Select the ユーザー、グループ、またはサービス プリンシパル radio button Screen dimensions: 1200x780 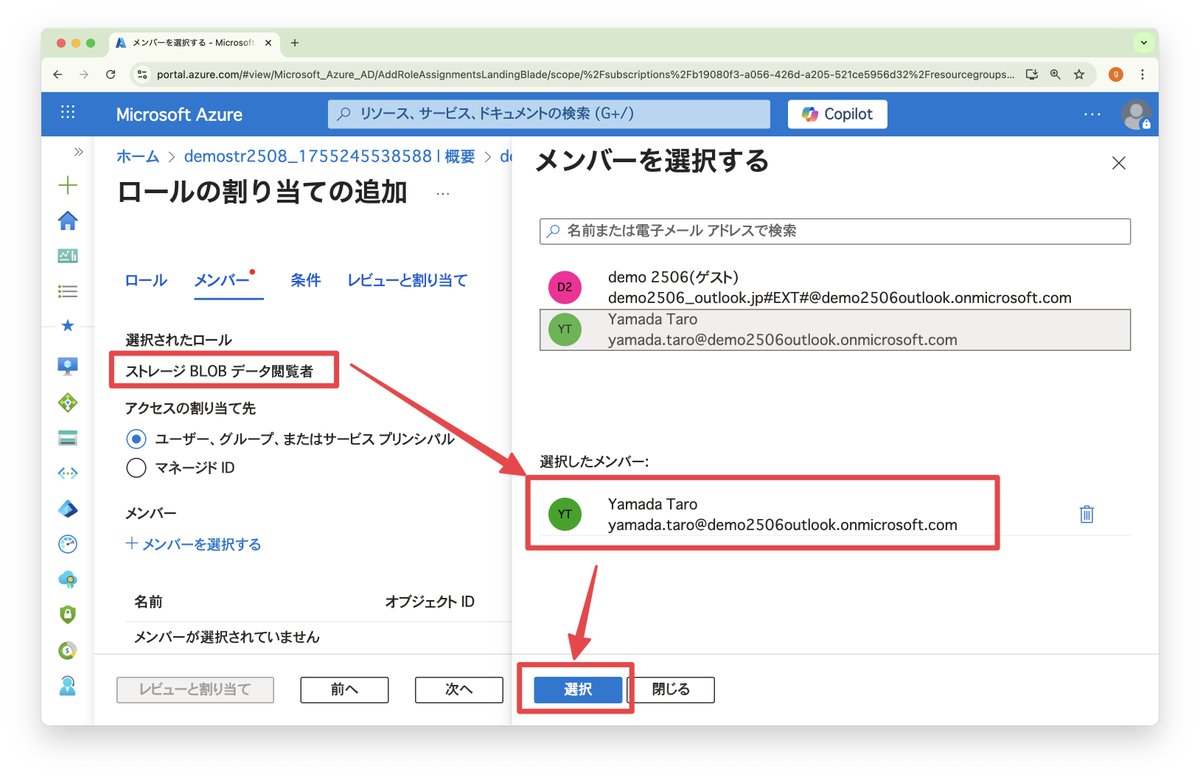136,438
